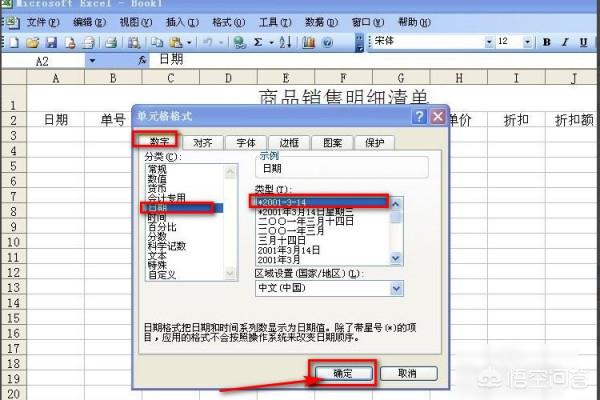The height and width of the screenshot is (400, 600).
Task: Toggle Underline formatting button
Action: (583, 42)
